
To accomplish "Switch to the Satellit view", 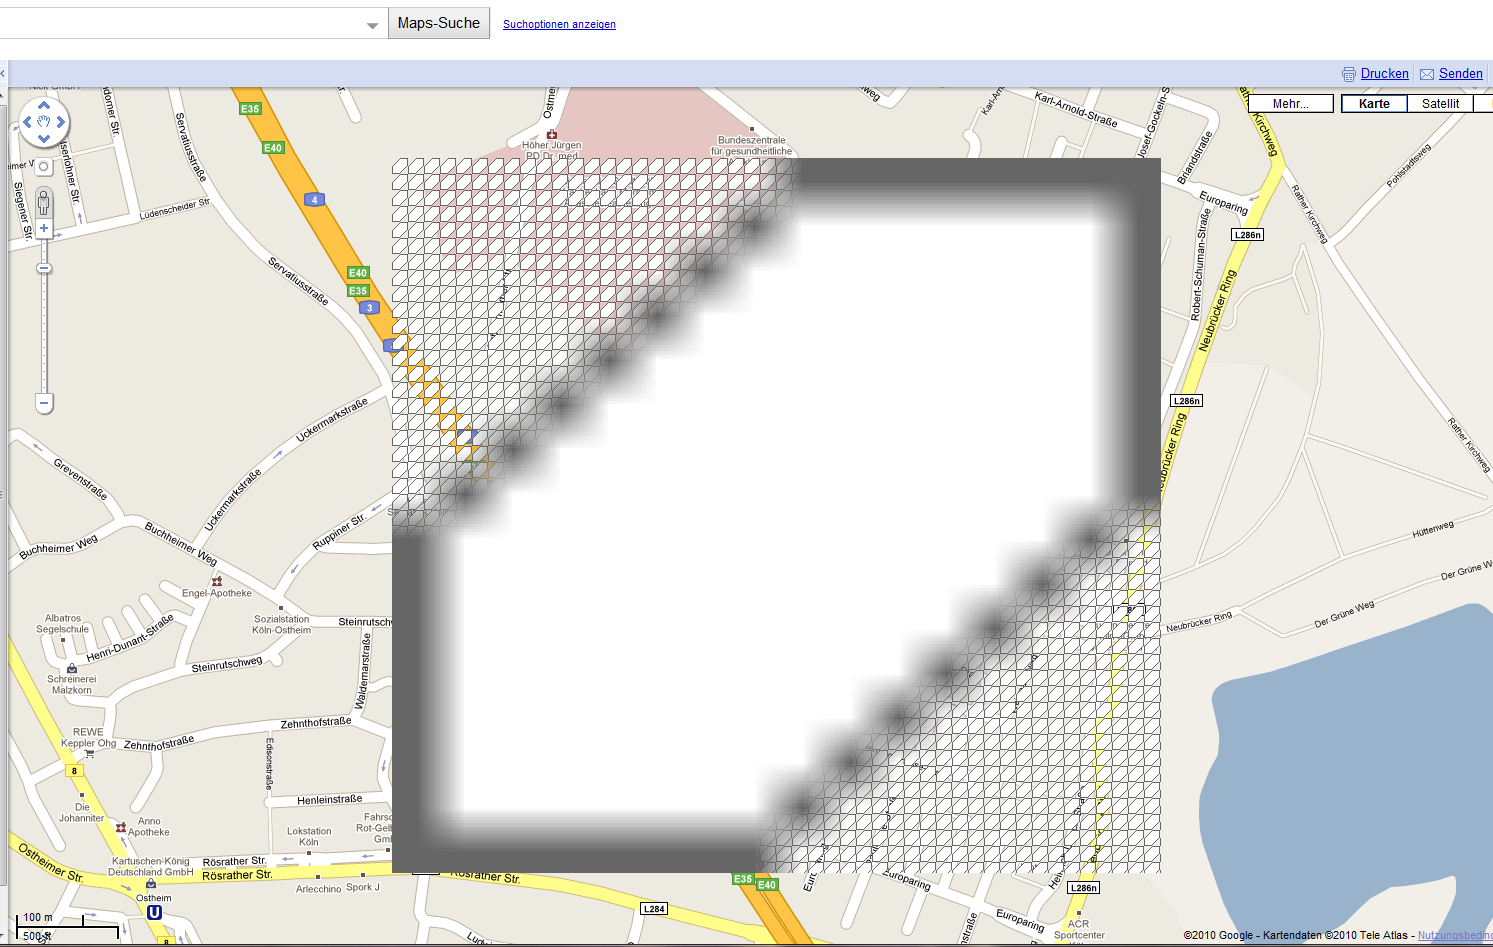I will pos(1440,104).
